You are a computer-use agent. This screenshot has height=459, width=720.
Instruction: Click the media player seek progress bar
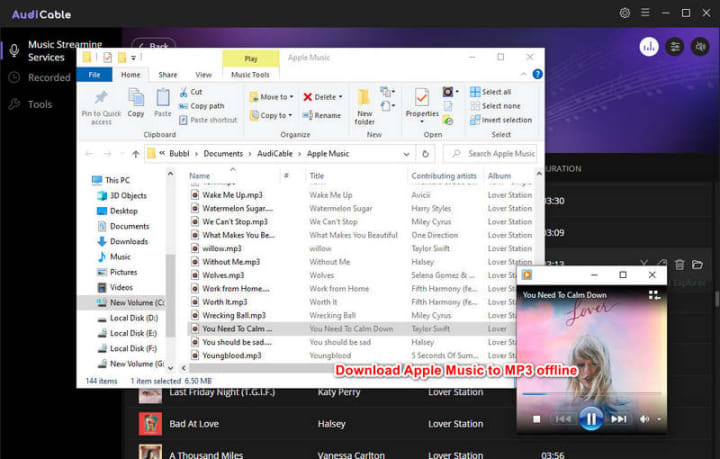pos(591,394)
